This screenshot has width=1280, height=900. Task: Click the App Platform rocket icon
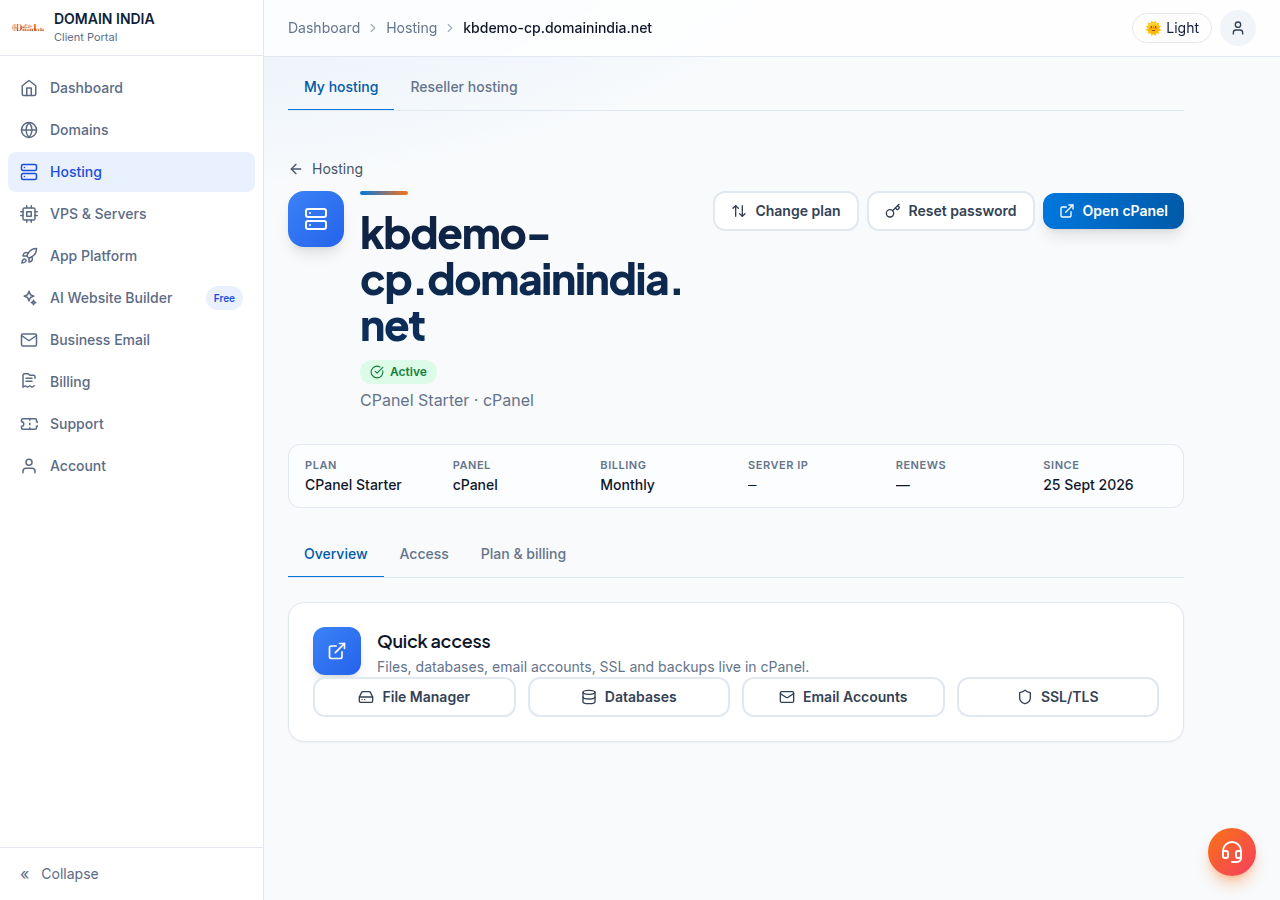(29, 256)
